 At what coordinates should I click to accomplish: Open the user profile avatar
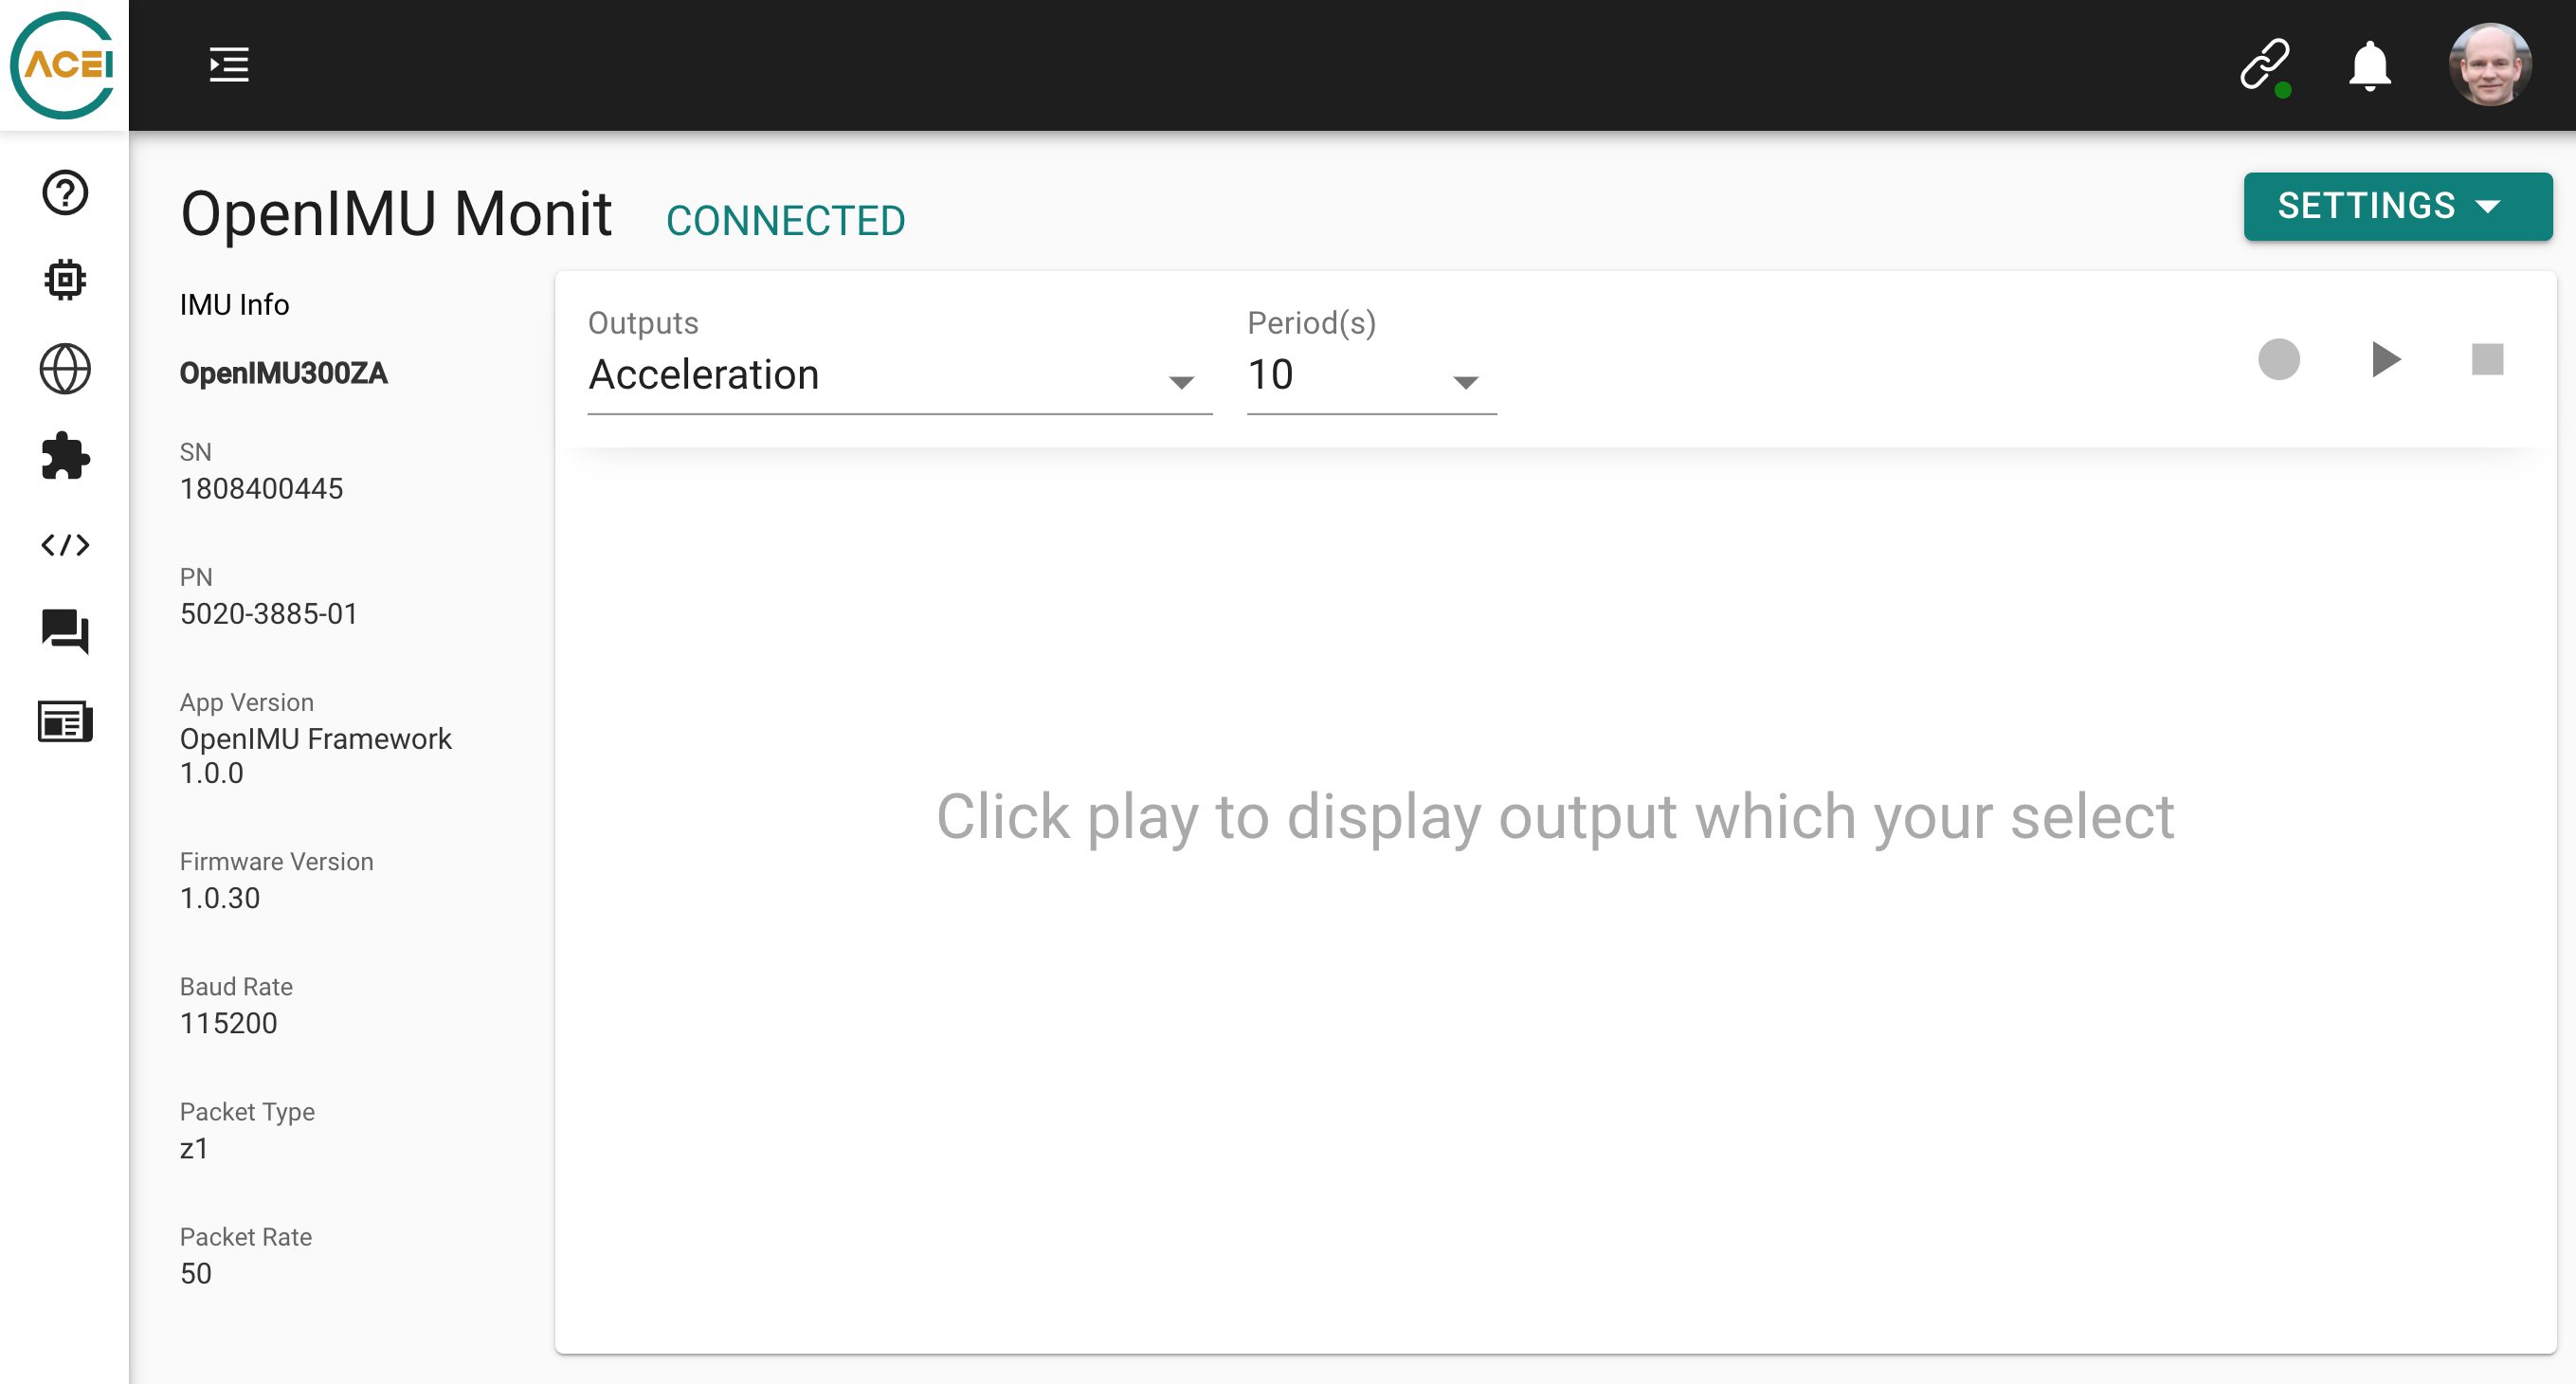click(x=2490, y=65)
